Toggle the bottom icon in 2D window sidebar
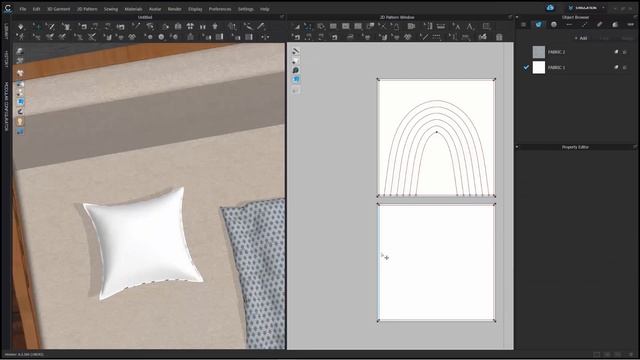This screenshot has width=640, height=360. point(296,90)
